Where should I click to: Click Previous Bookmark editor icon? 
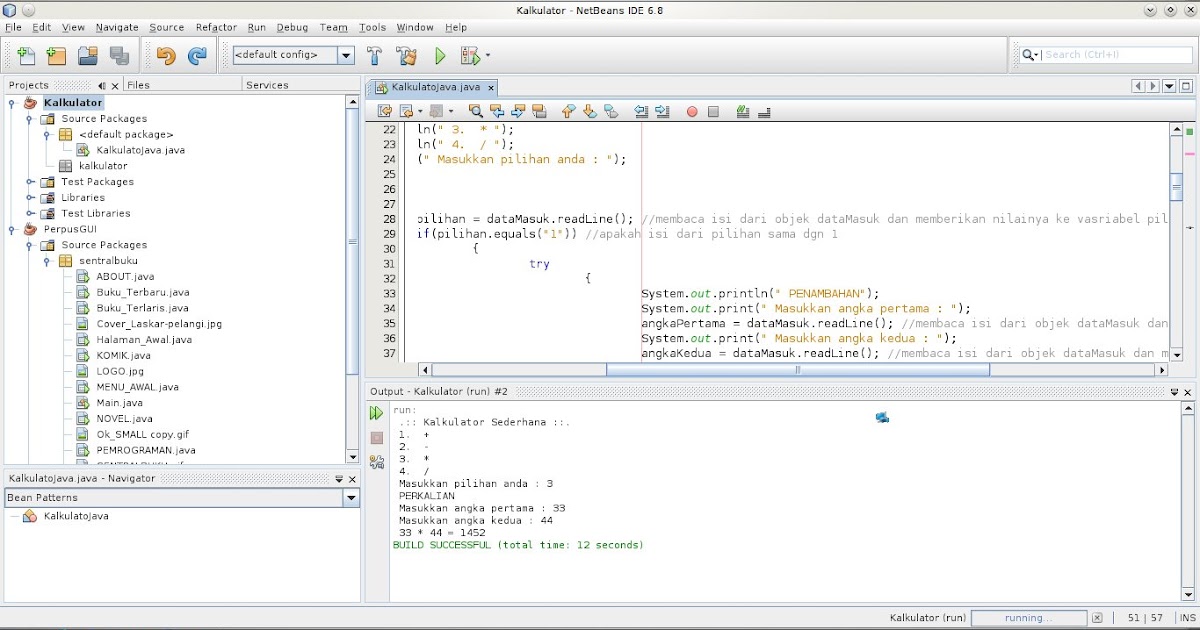(569, 111)
